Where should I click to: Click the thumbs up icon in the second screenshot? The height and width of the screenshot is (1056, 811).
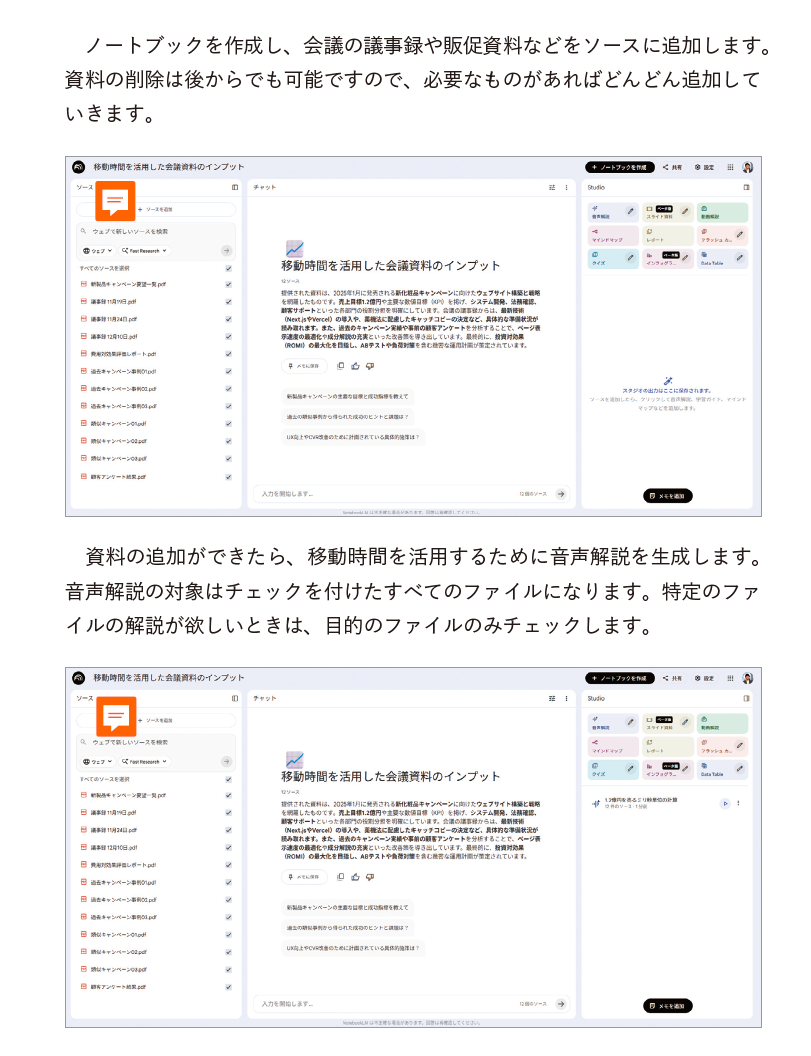tap(355, 876)
